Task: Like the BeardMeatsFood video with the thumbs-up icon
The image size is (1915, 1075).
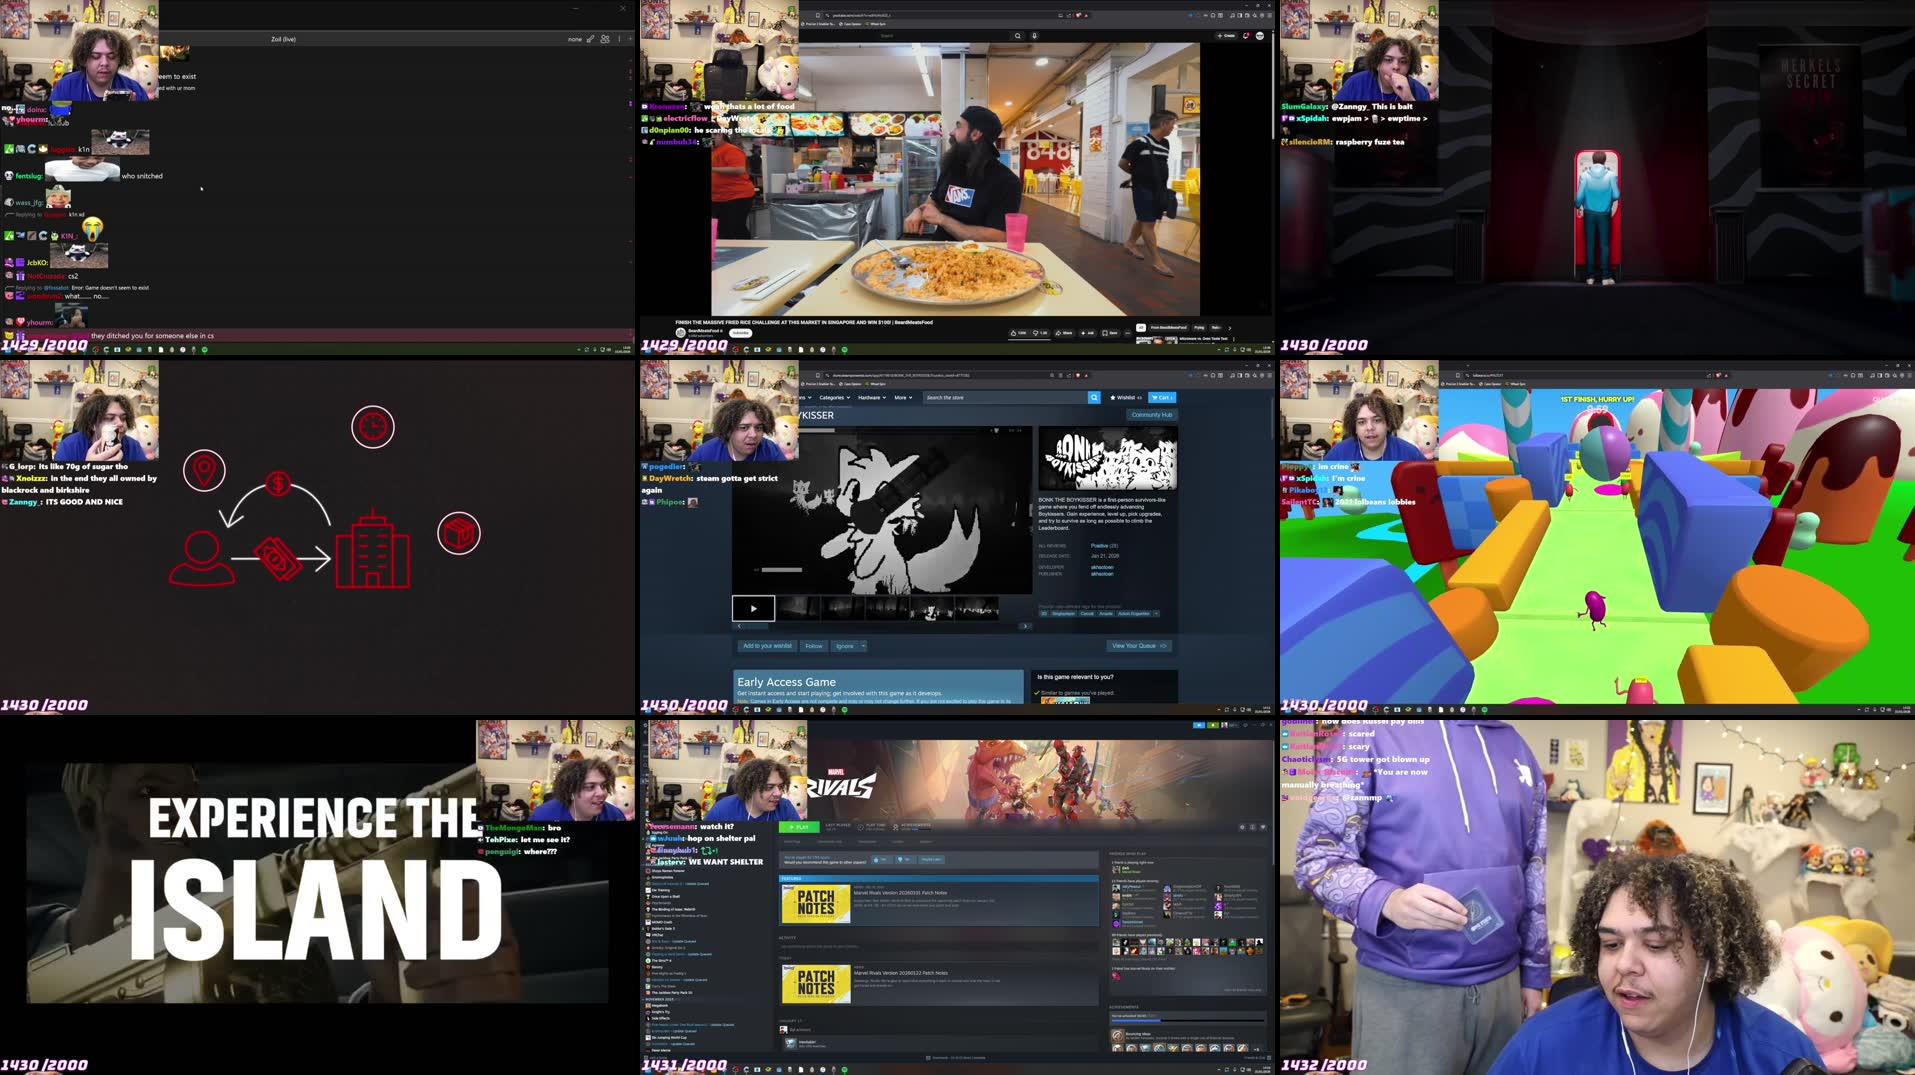Action: point(1013,333)
